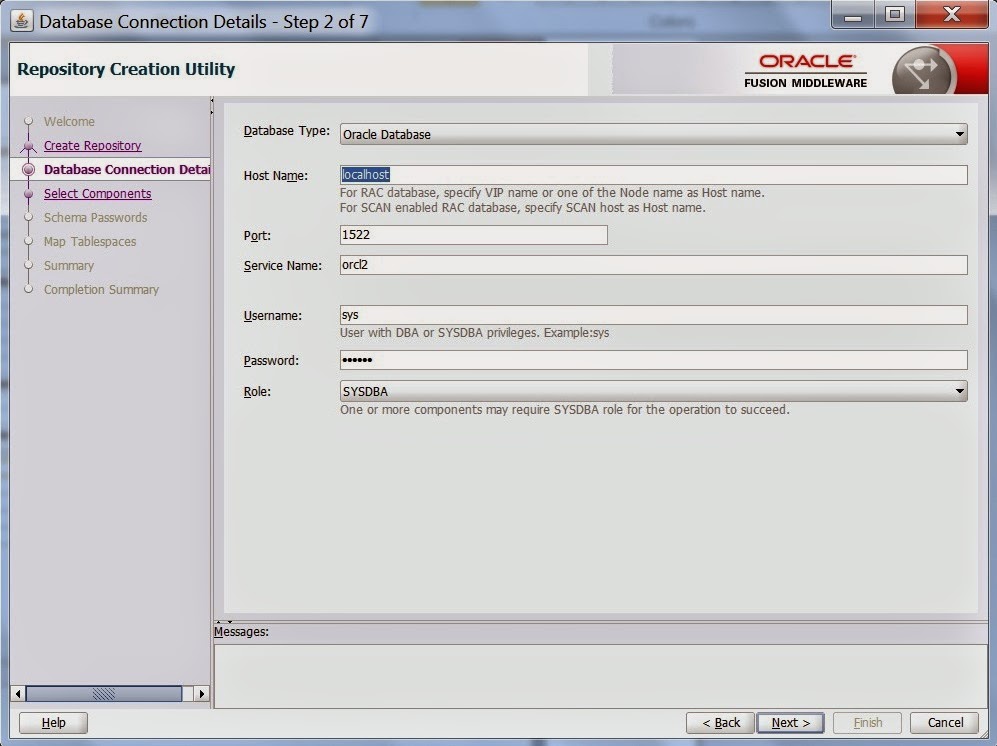Click the SYSDBA role hint text
Viewport: 997px width, 746px height.
point(565,410)
